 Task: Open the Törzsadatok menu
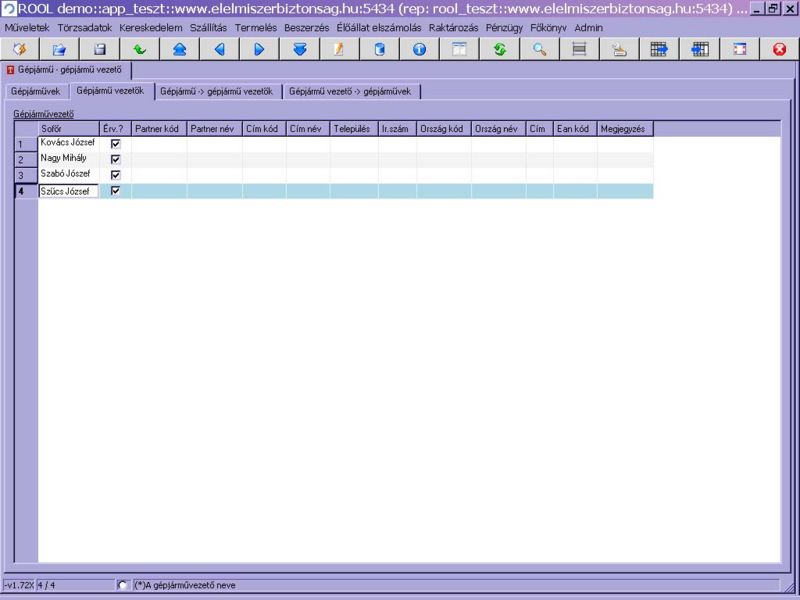point(83,27)
